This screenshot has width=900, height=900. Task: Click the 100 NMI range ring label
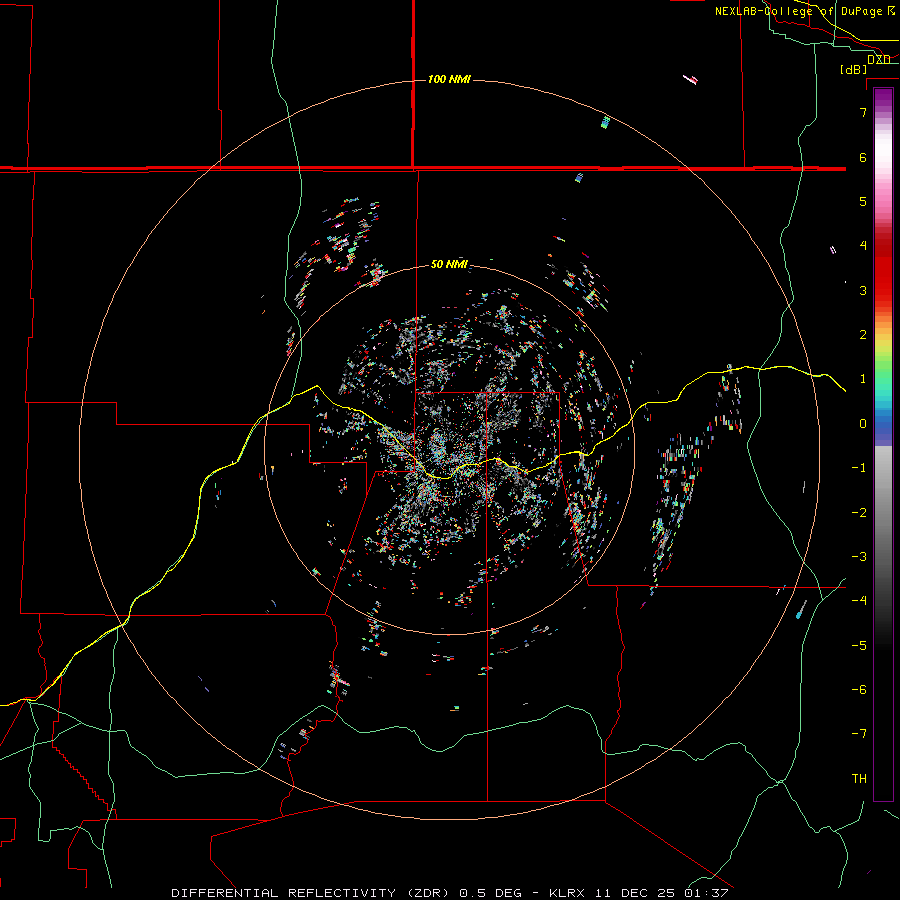tap(449, 79)
